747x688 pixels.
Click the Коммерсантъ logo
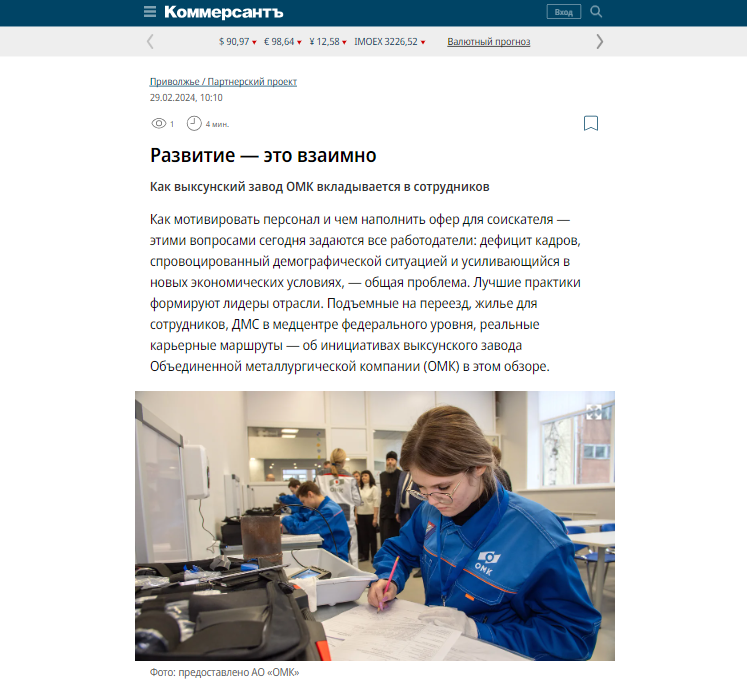pyautogui.click(x=223, y=12)
